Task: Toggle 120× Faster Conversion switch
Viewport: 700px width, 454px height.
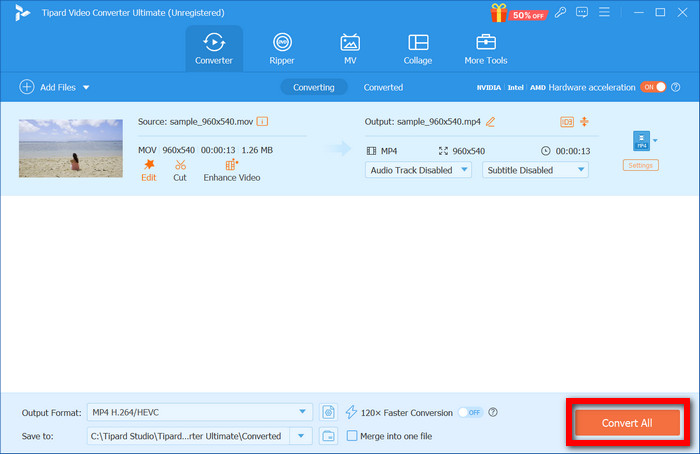Action: click(x=471, y=412)
